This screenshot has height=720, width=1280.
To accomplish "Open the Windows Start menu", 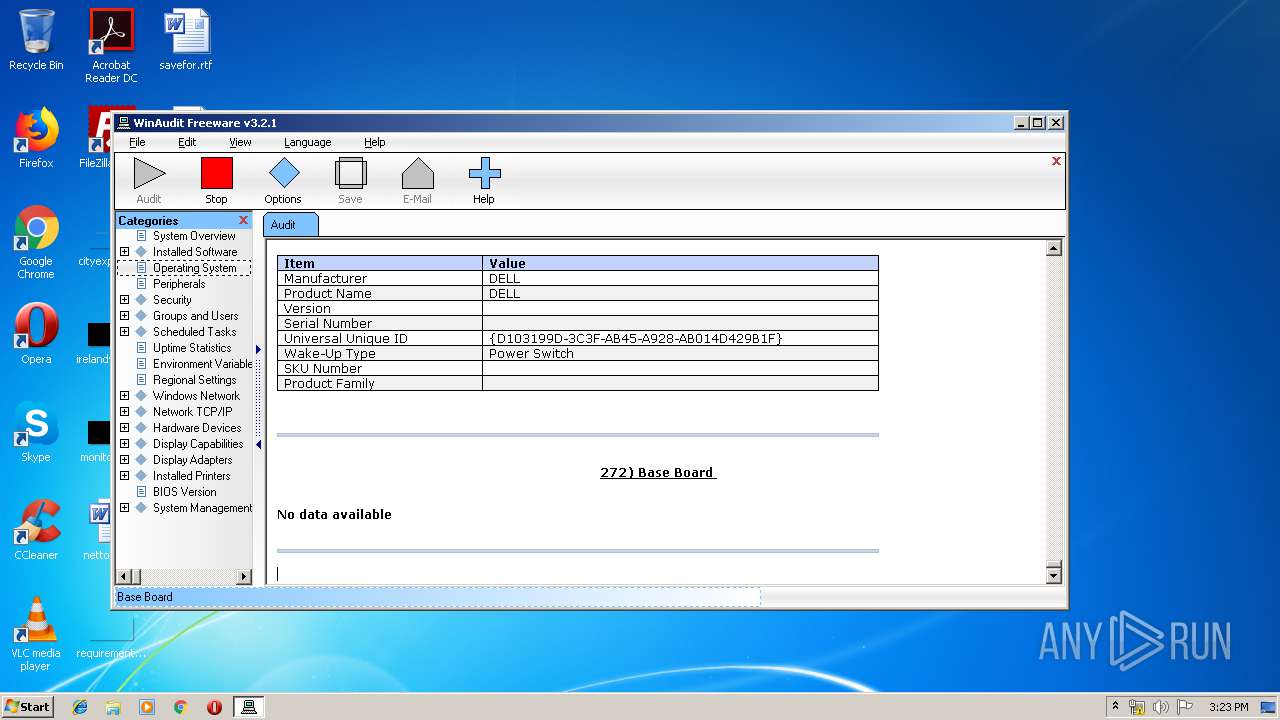I will 27,706.
